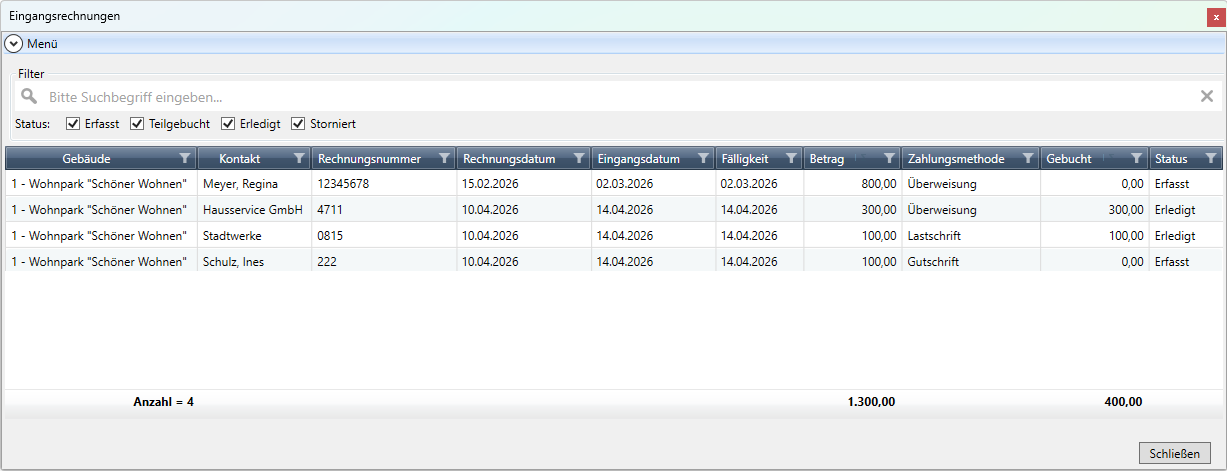Close the Eingangsrechnungen window
Screen dimensions: 1227x471
(1216, 17)
